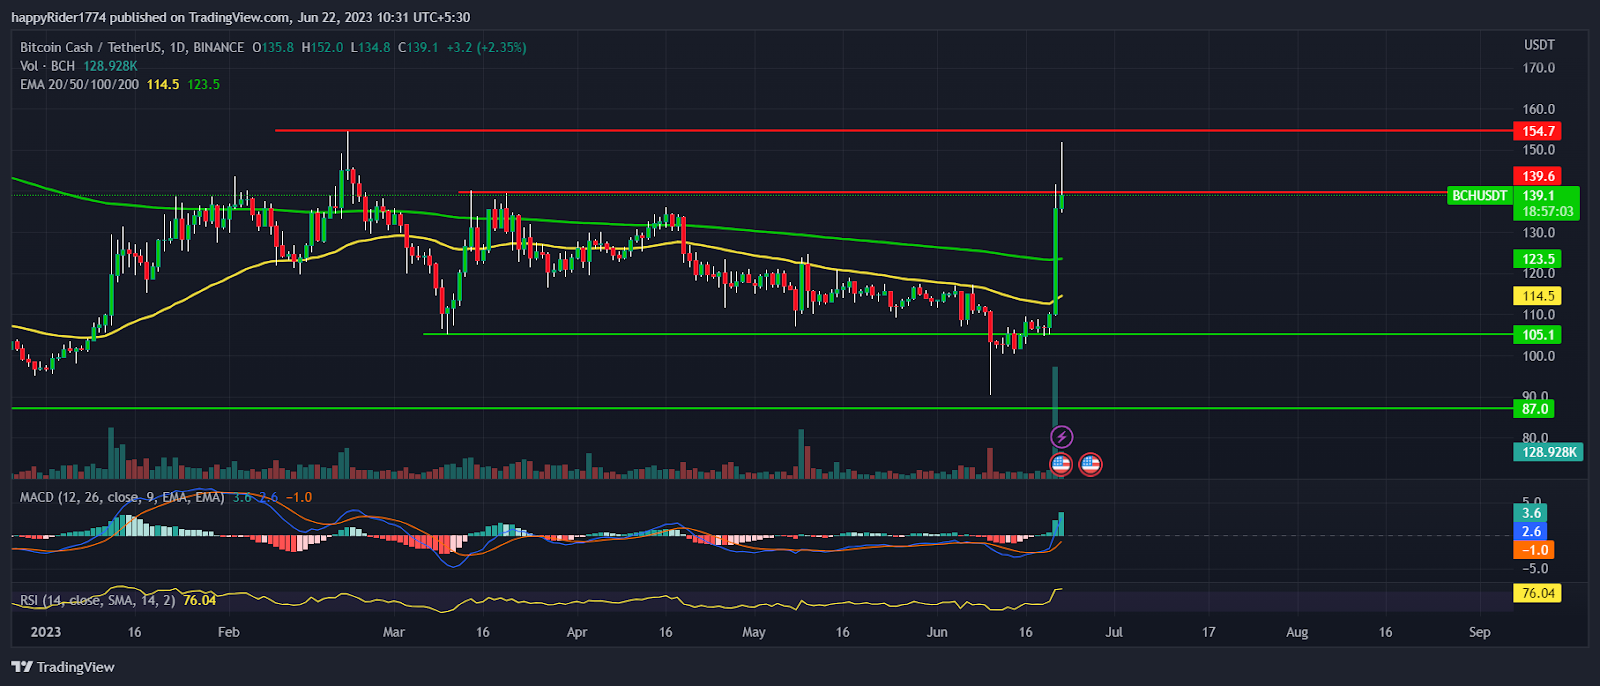Click the close value C139.1 in header

pyautogui.click(x=418, y=47)
